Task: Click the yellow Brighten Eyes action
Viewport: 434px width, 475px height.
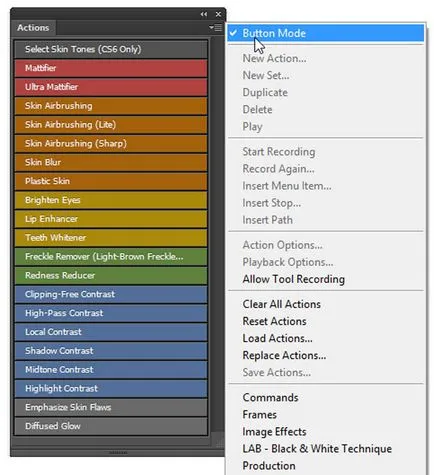Action: tap(111, 200)
